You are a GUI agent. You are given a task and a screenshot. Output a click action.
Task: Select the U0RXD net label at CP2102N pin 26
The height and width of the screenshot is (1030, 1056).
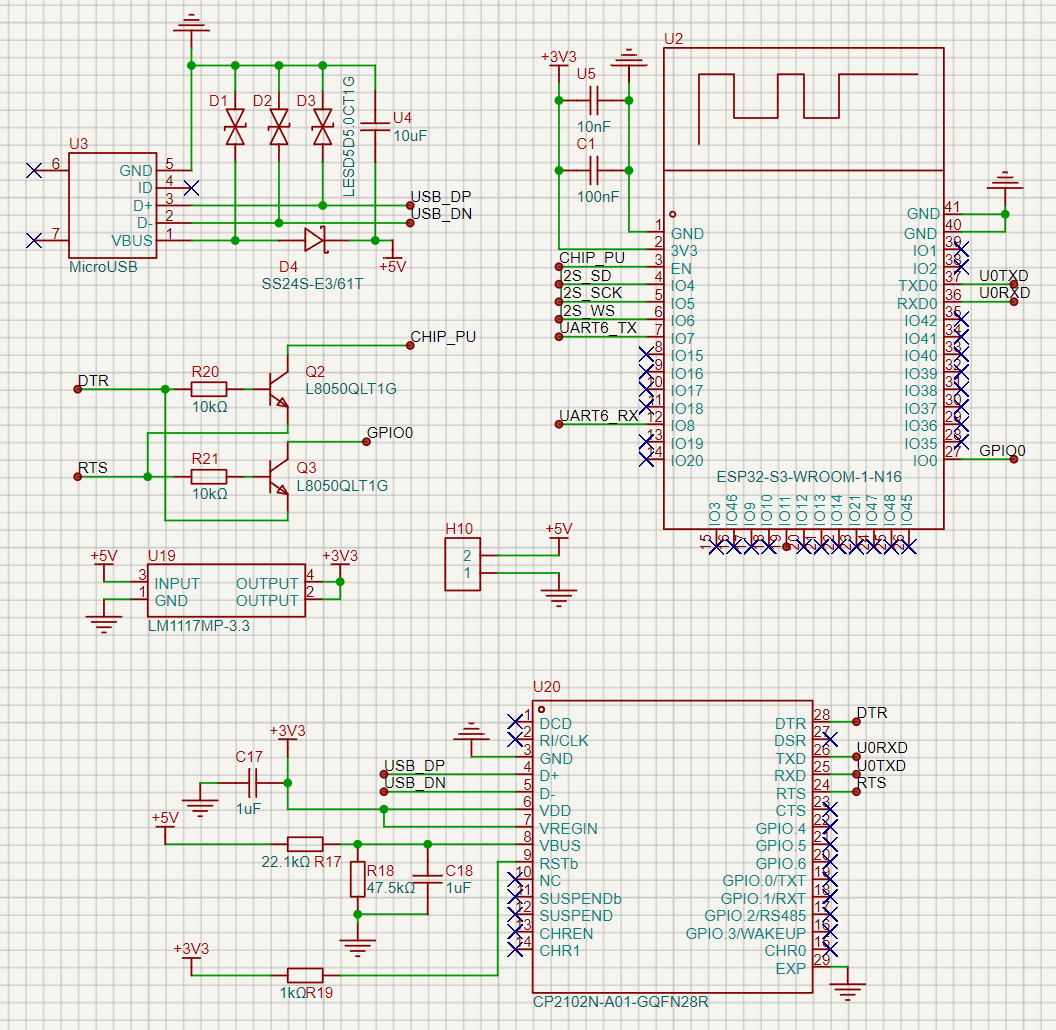tap(882, 748)
